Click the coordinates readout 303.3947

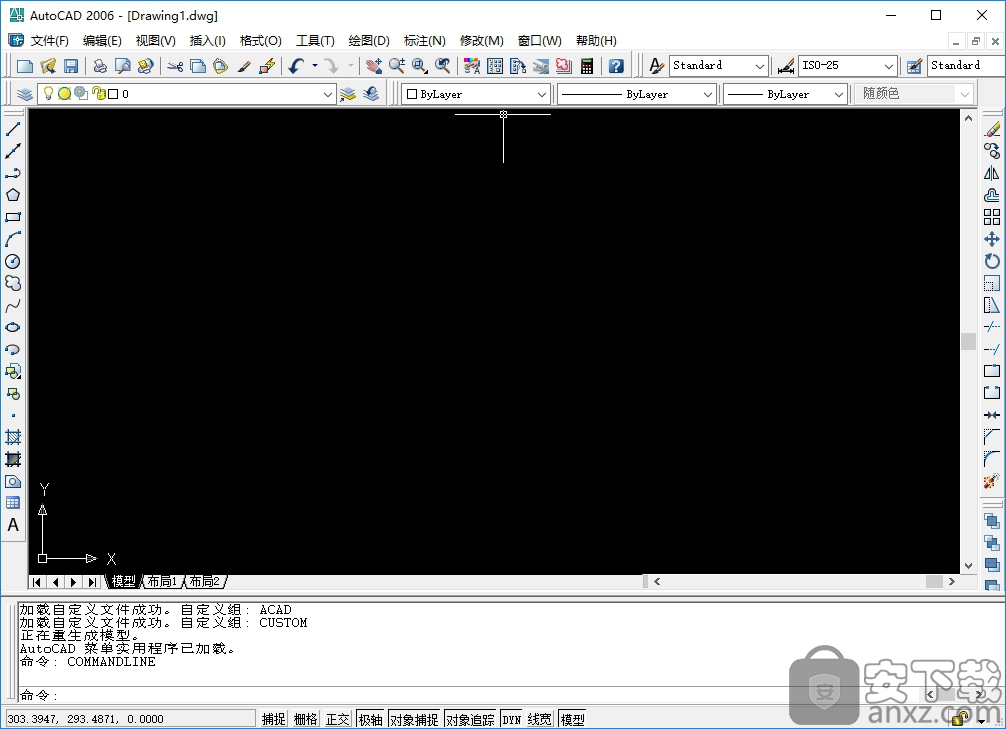(x=131, y=719)
